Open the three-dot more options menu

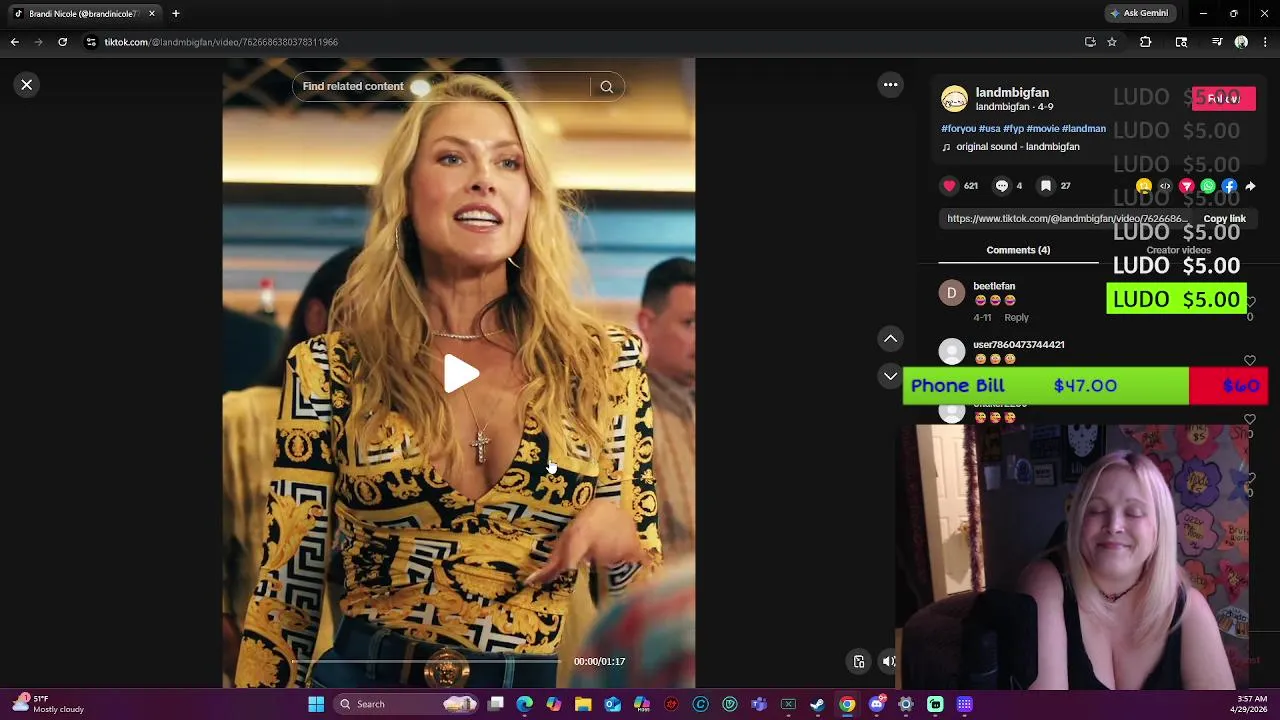coord(890,85)
